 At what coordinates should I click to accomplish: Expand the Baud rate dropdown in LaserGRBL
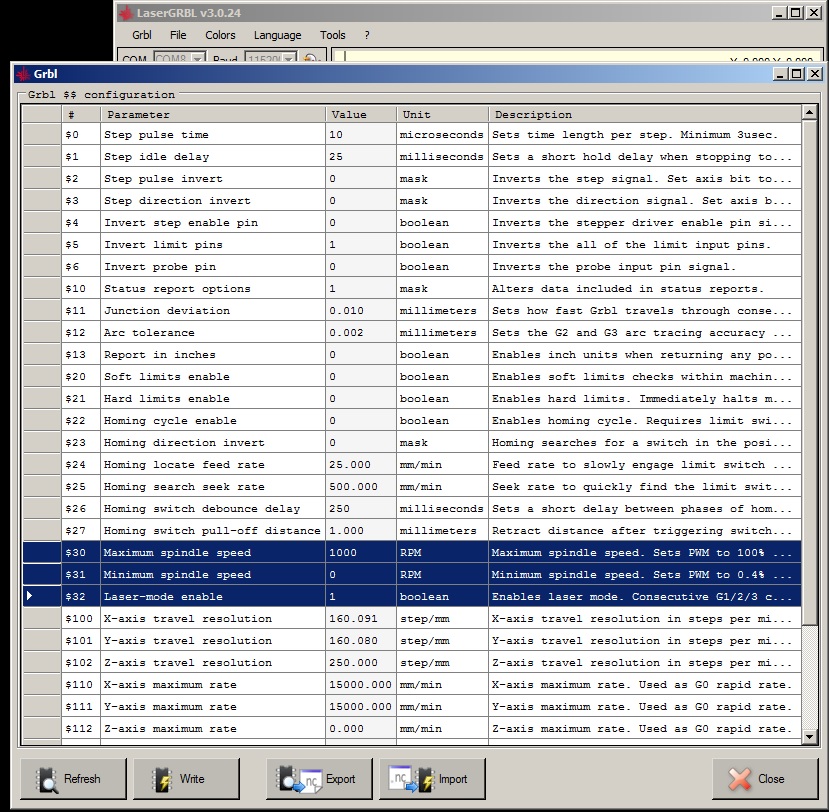(289, 59)
